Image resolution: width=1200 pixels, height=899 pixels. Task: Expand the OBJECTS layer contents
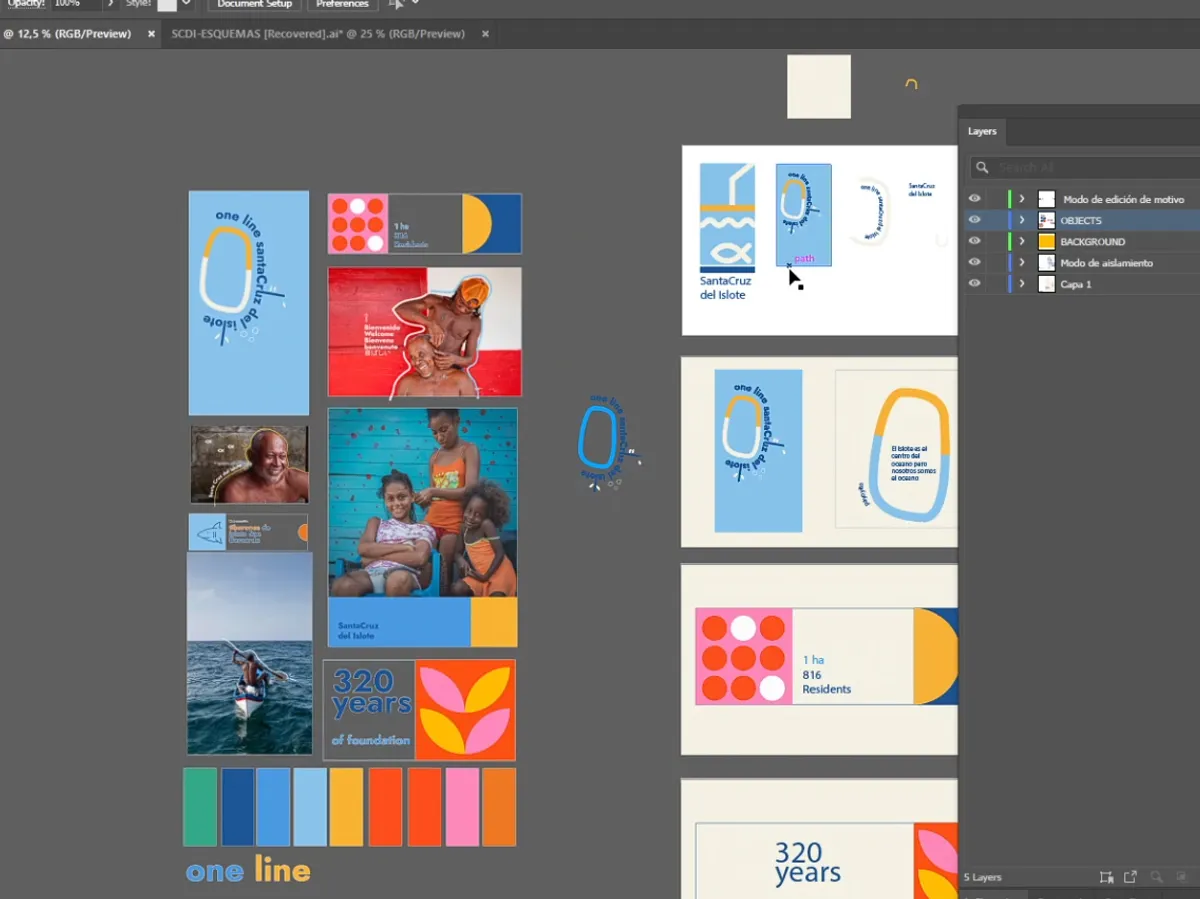(x=1021, y=220)
